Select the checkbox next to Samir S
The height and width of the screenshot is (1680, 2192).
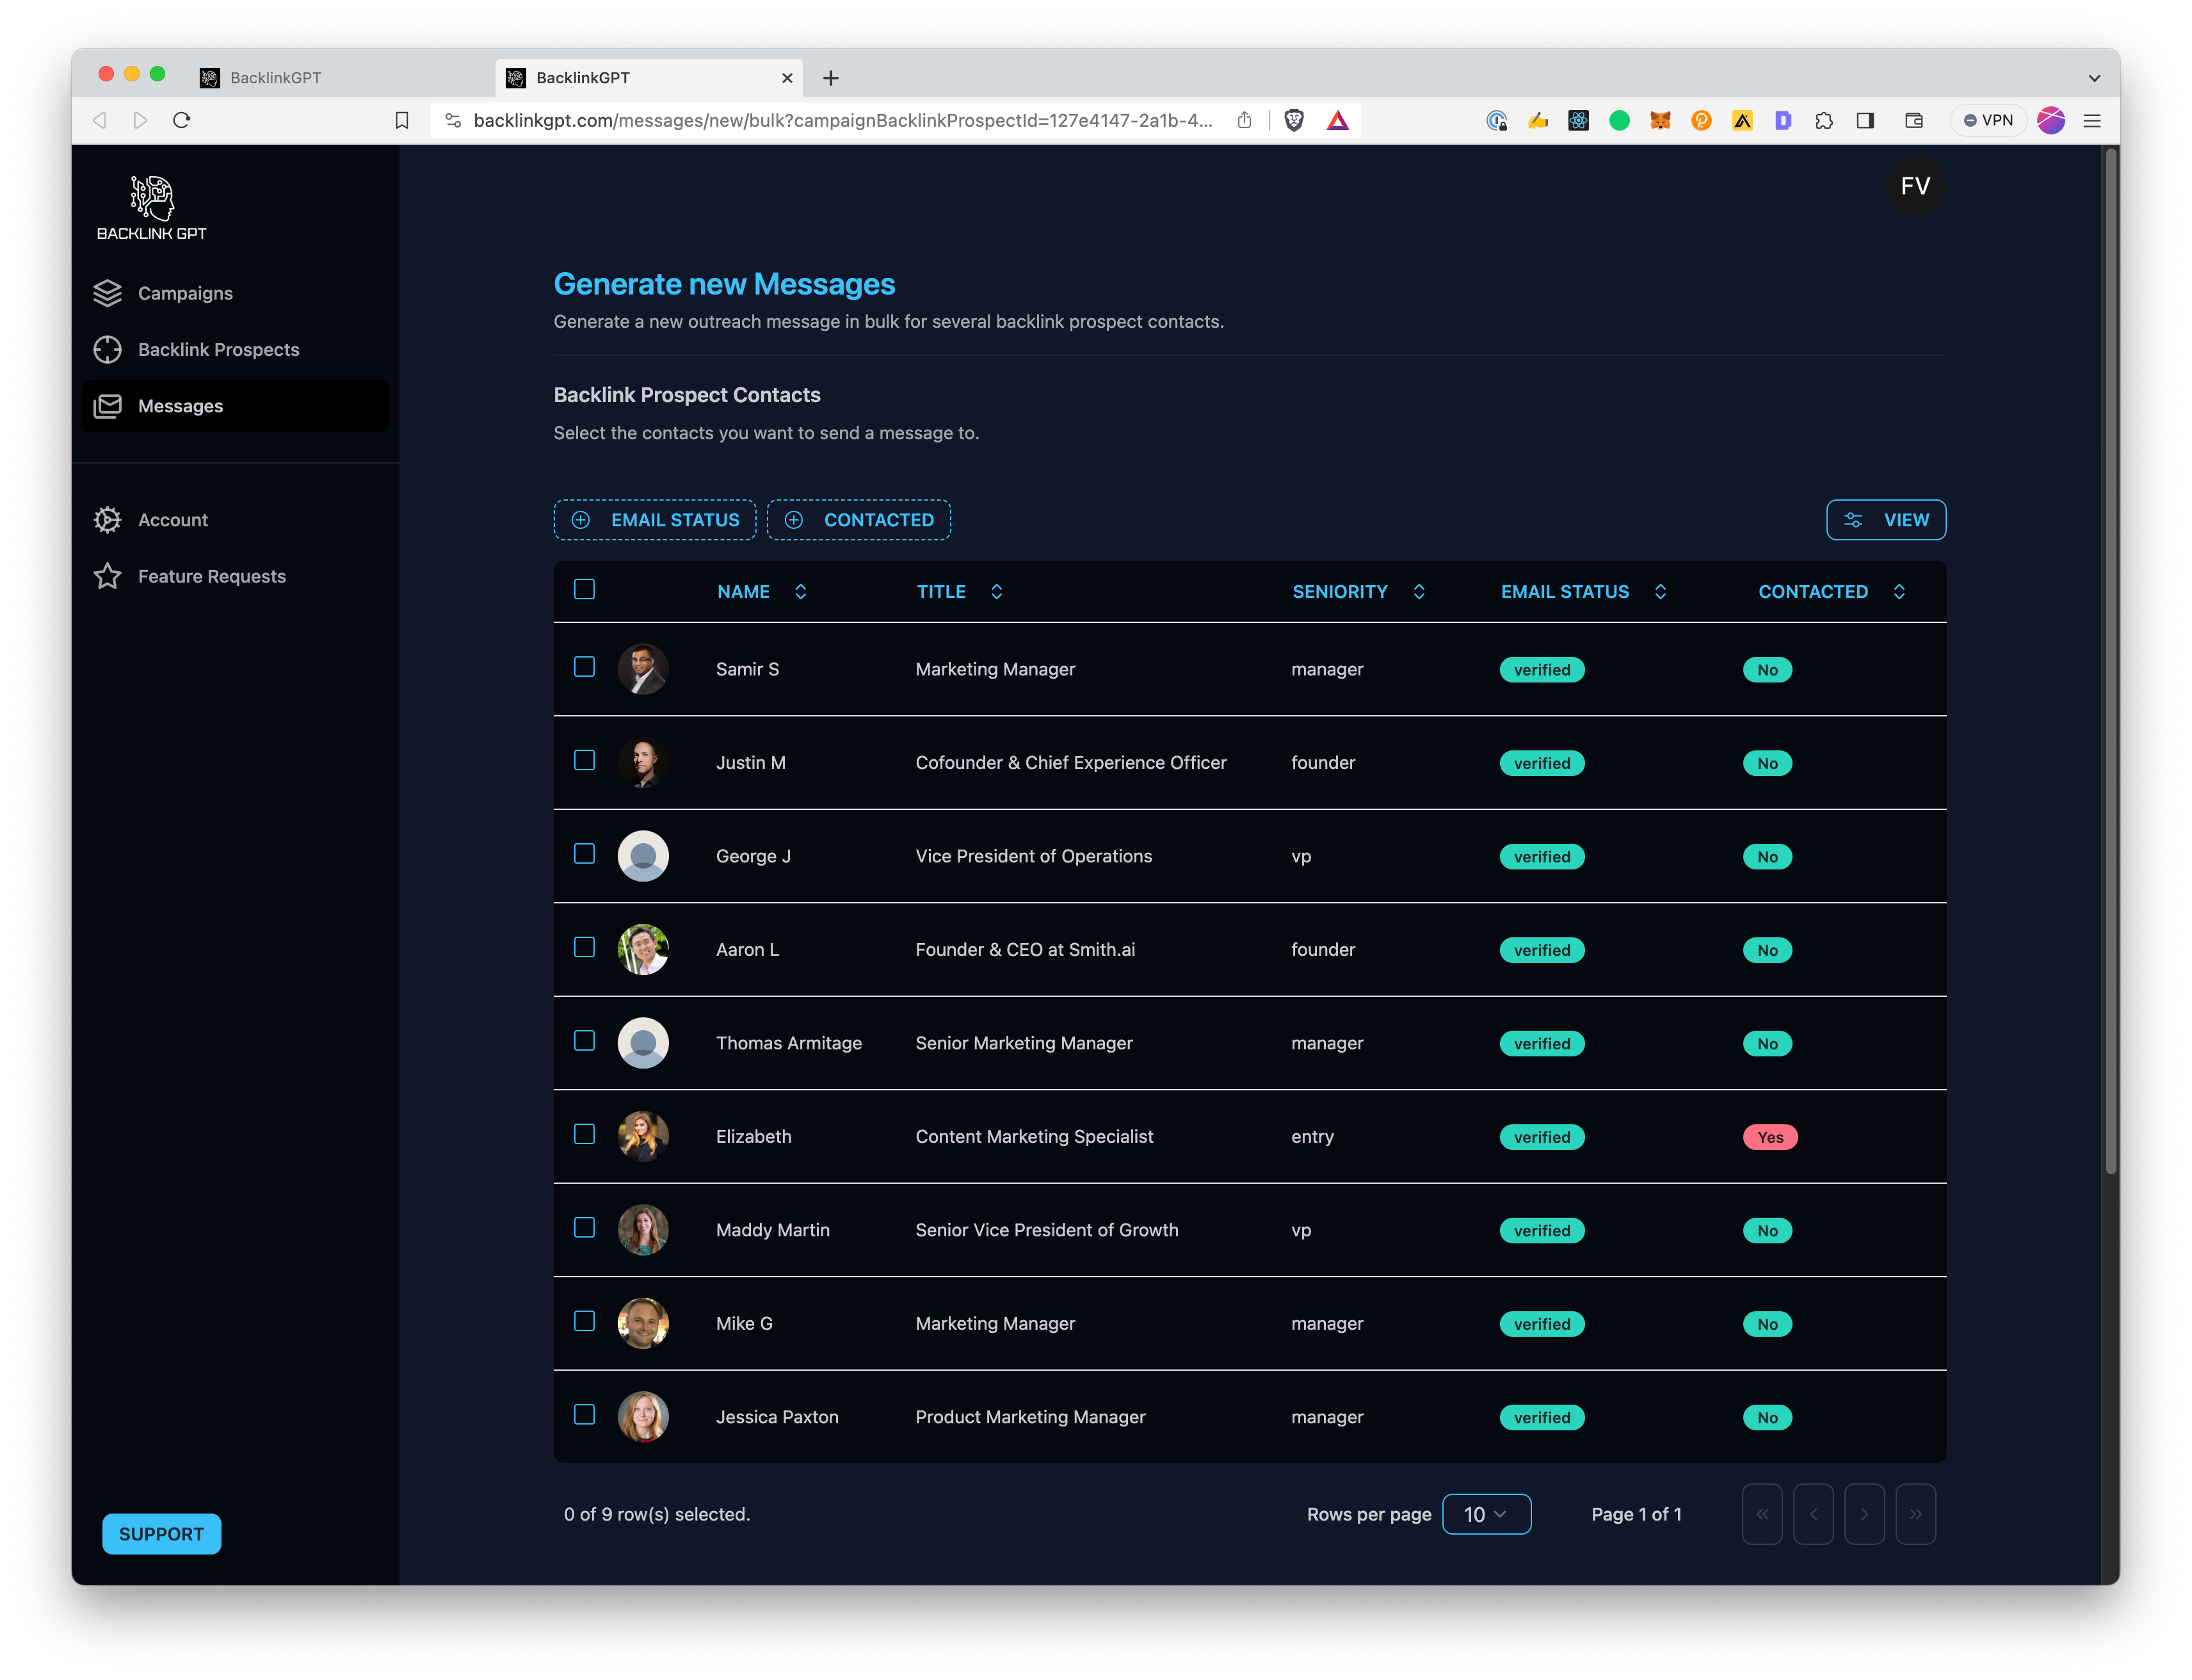[x=585, y=667]
